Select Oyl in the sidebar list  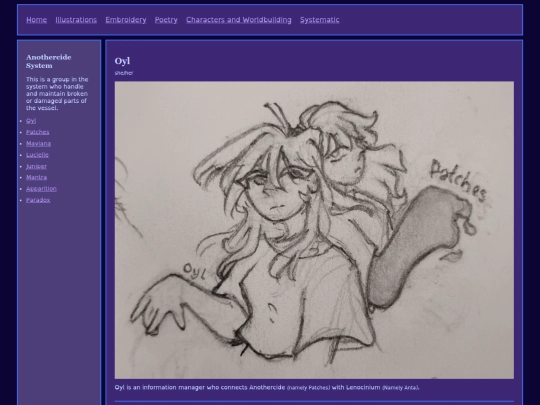(31, 121)
